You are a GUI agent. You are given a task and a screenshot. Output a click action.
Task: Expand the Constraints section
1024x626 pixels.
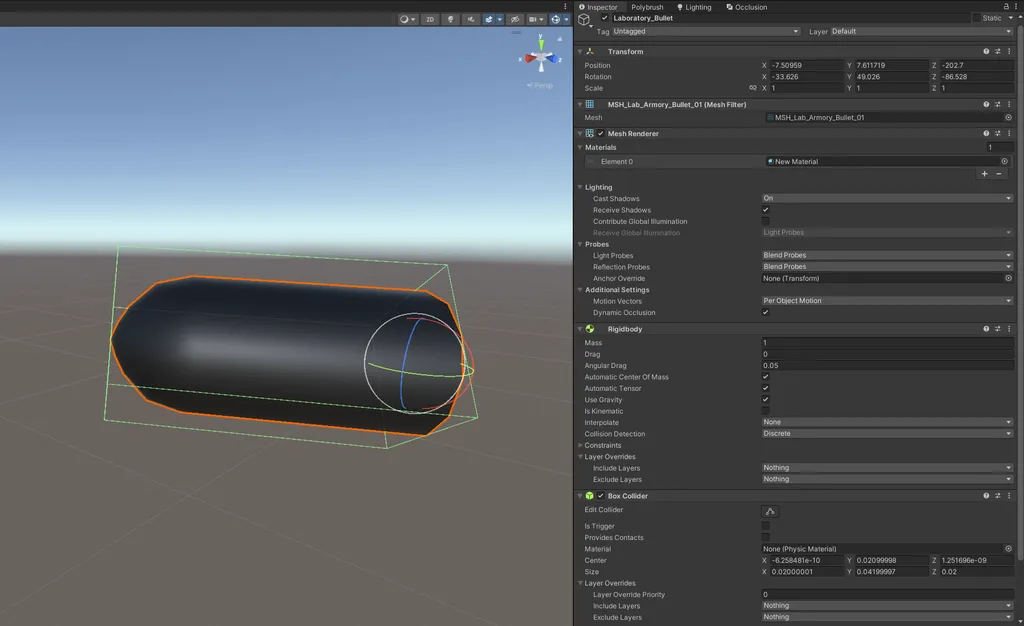point(580,445)
